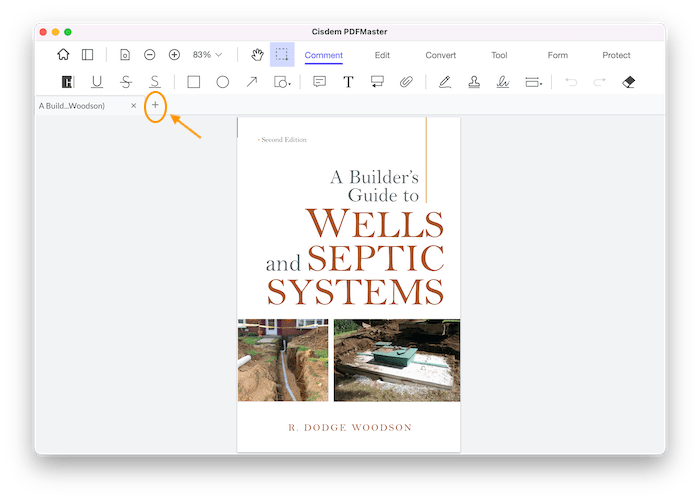Select the Callout text tool
Image resolution: width=700 pixels, height=500 pixels.
[x=377, y=82]
